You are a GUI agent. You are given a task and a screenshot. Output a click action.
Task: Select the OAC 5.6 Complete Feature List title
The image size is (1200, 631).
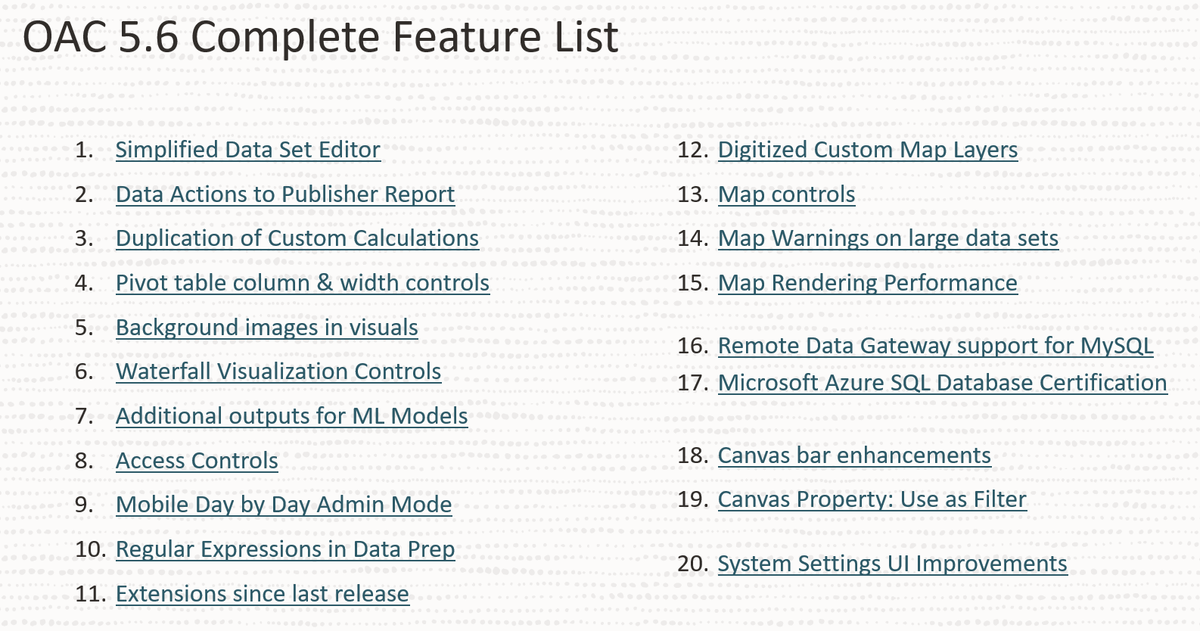[x=320, y=39]
